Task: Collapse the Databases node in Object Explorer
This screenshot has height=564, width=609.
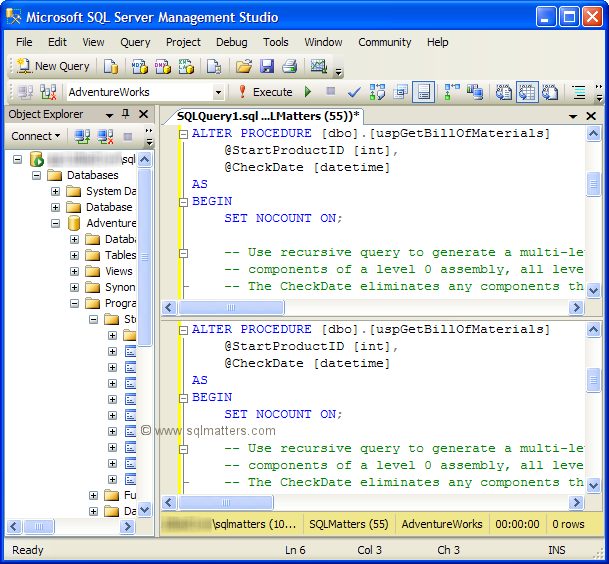Action: click(x=37, y=176)
